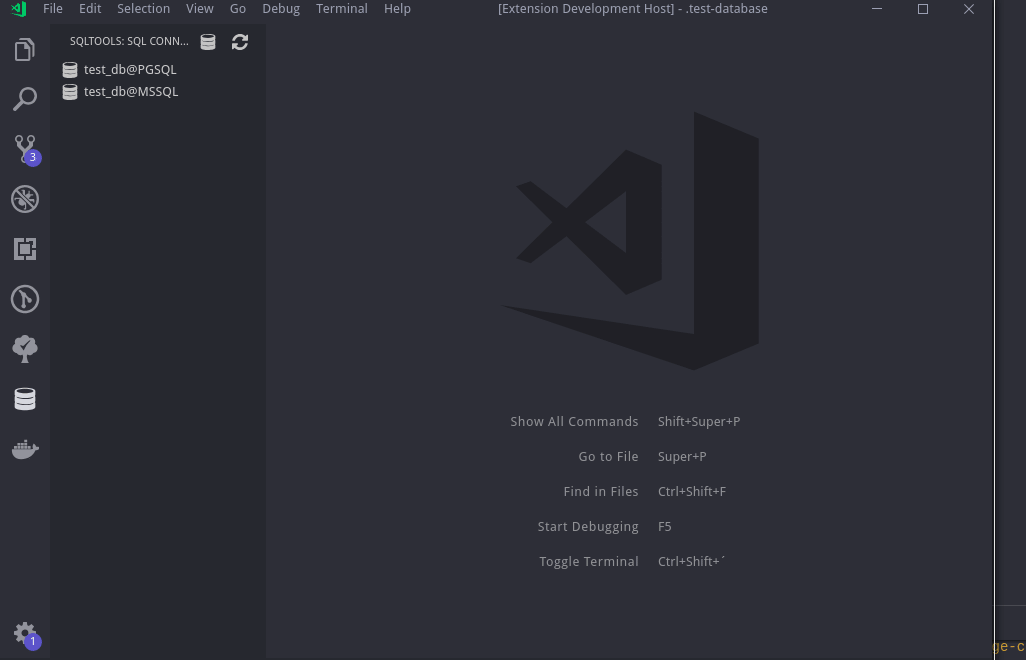Open the Help menu
Viewport: 1026px width, 660px height.
(397, 9)
